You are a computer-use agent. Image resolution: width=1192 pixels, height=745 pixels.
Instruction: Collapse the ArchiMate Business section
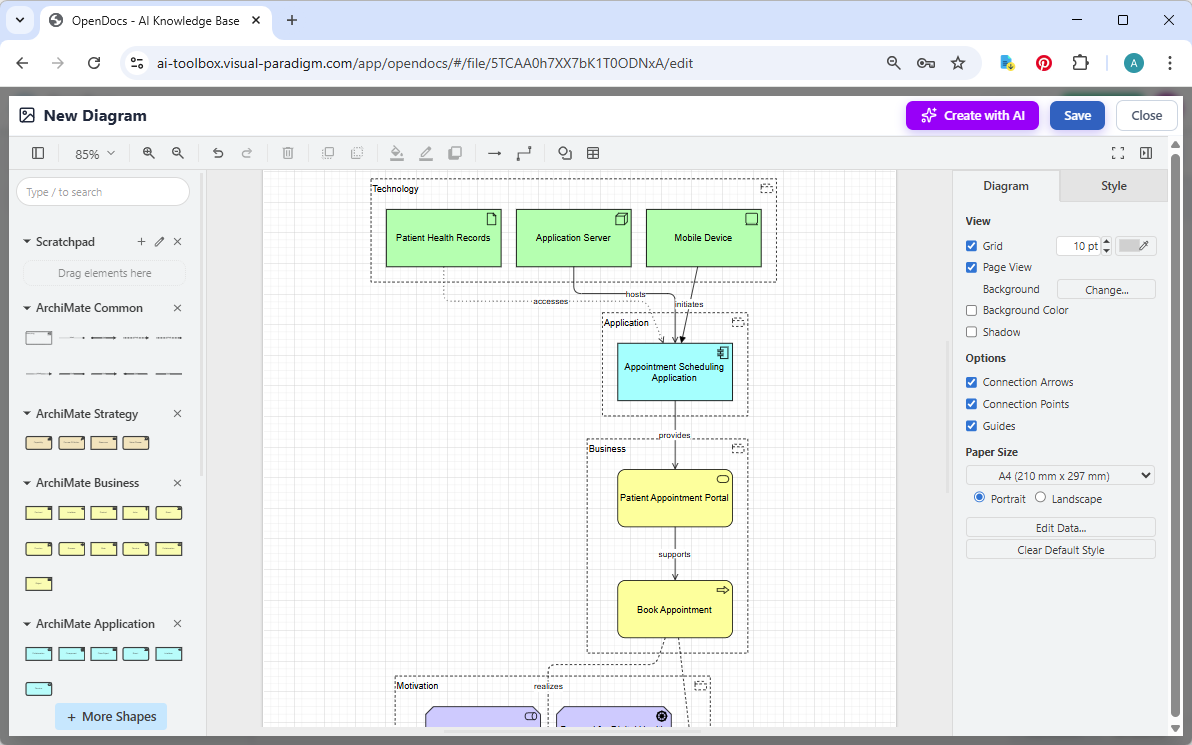pyautogui.click(x=25, y=482)
